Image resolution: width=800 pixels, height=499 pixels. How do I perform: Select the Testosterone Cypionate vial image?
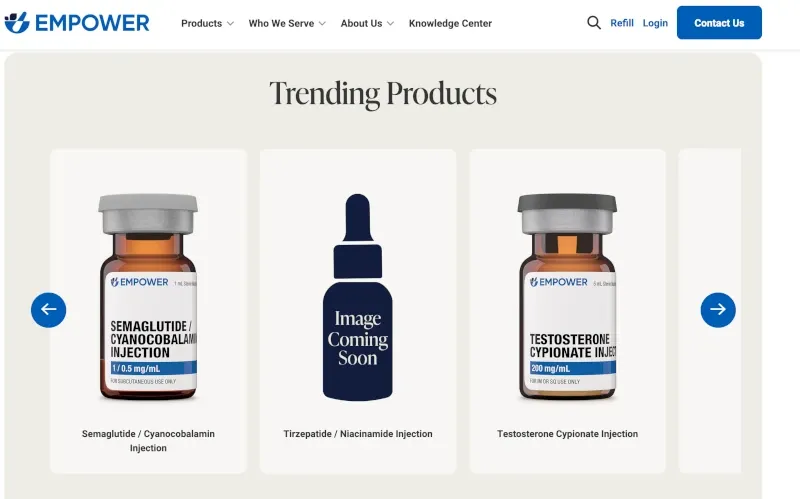(567, 296)
